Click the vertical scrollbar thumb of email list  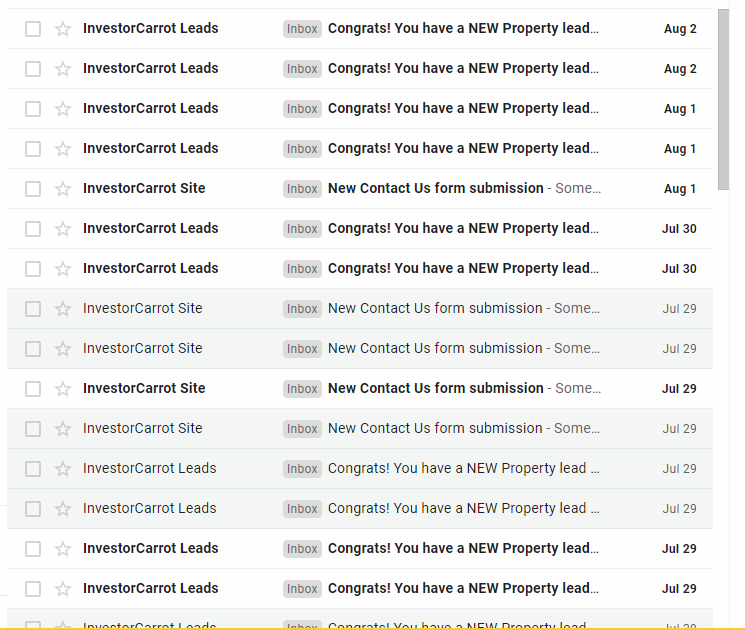723,99
